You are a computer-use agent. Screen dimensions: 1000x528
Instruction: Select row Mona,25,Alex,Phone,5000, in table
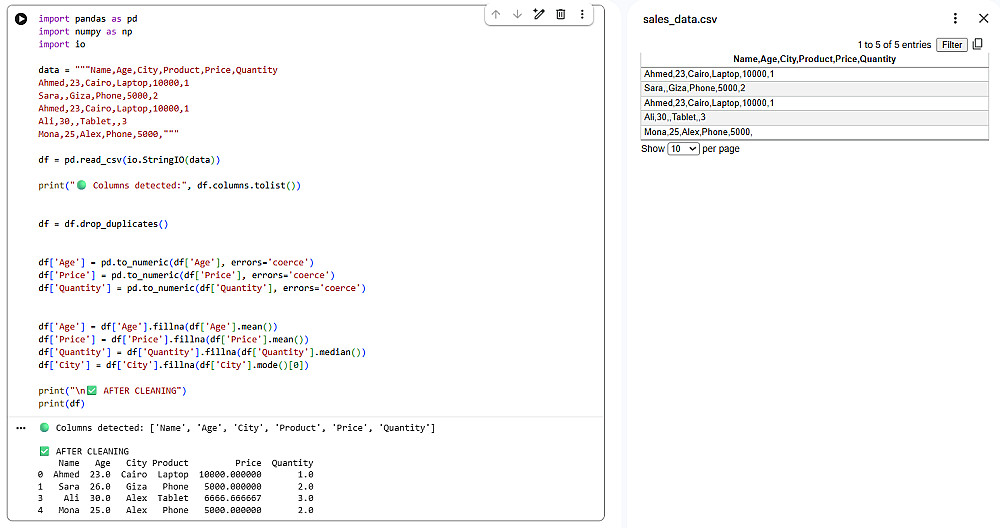pyautogui.click(x=814, y=132)
